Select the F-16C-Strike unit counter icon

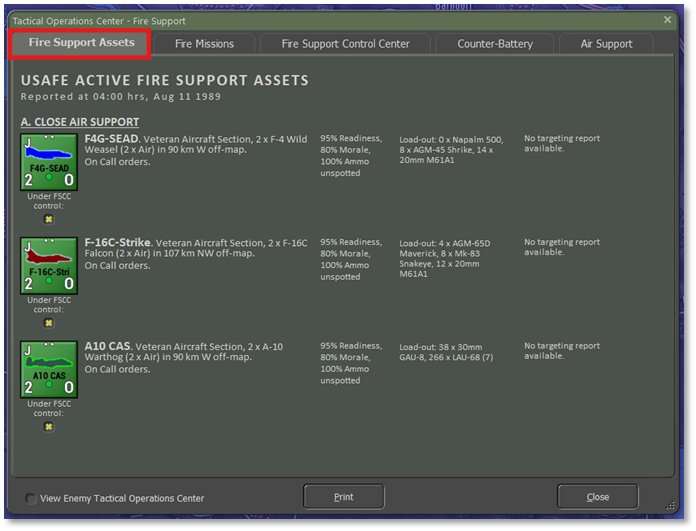click(x=49, y=264)
